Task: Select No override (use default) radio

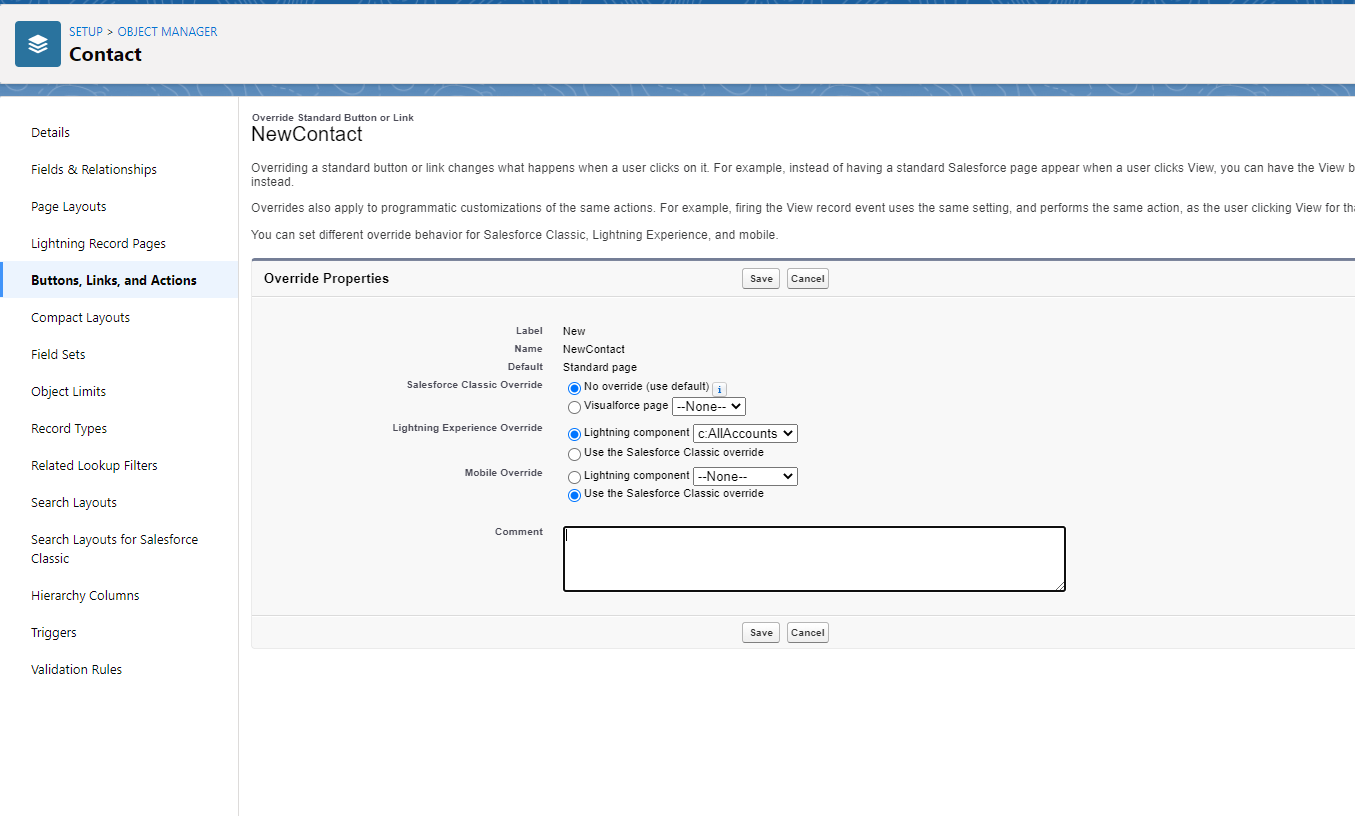Action: click(574, 388)
